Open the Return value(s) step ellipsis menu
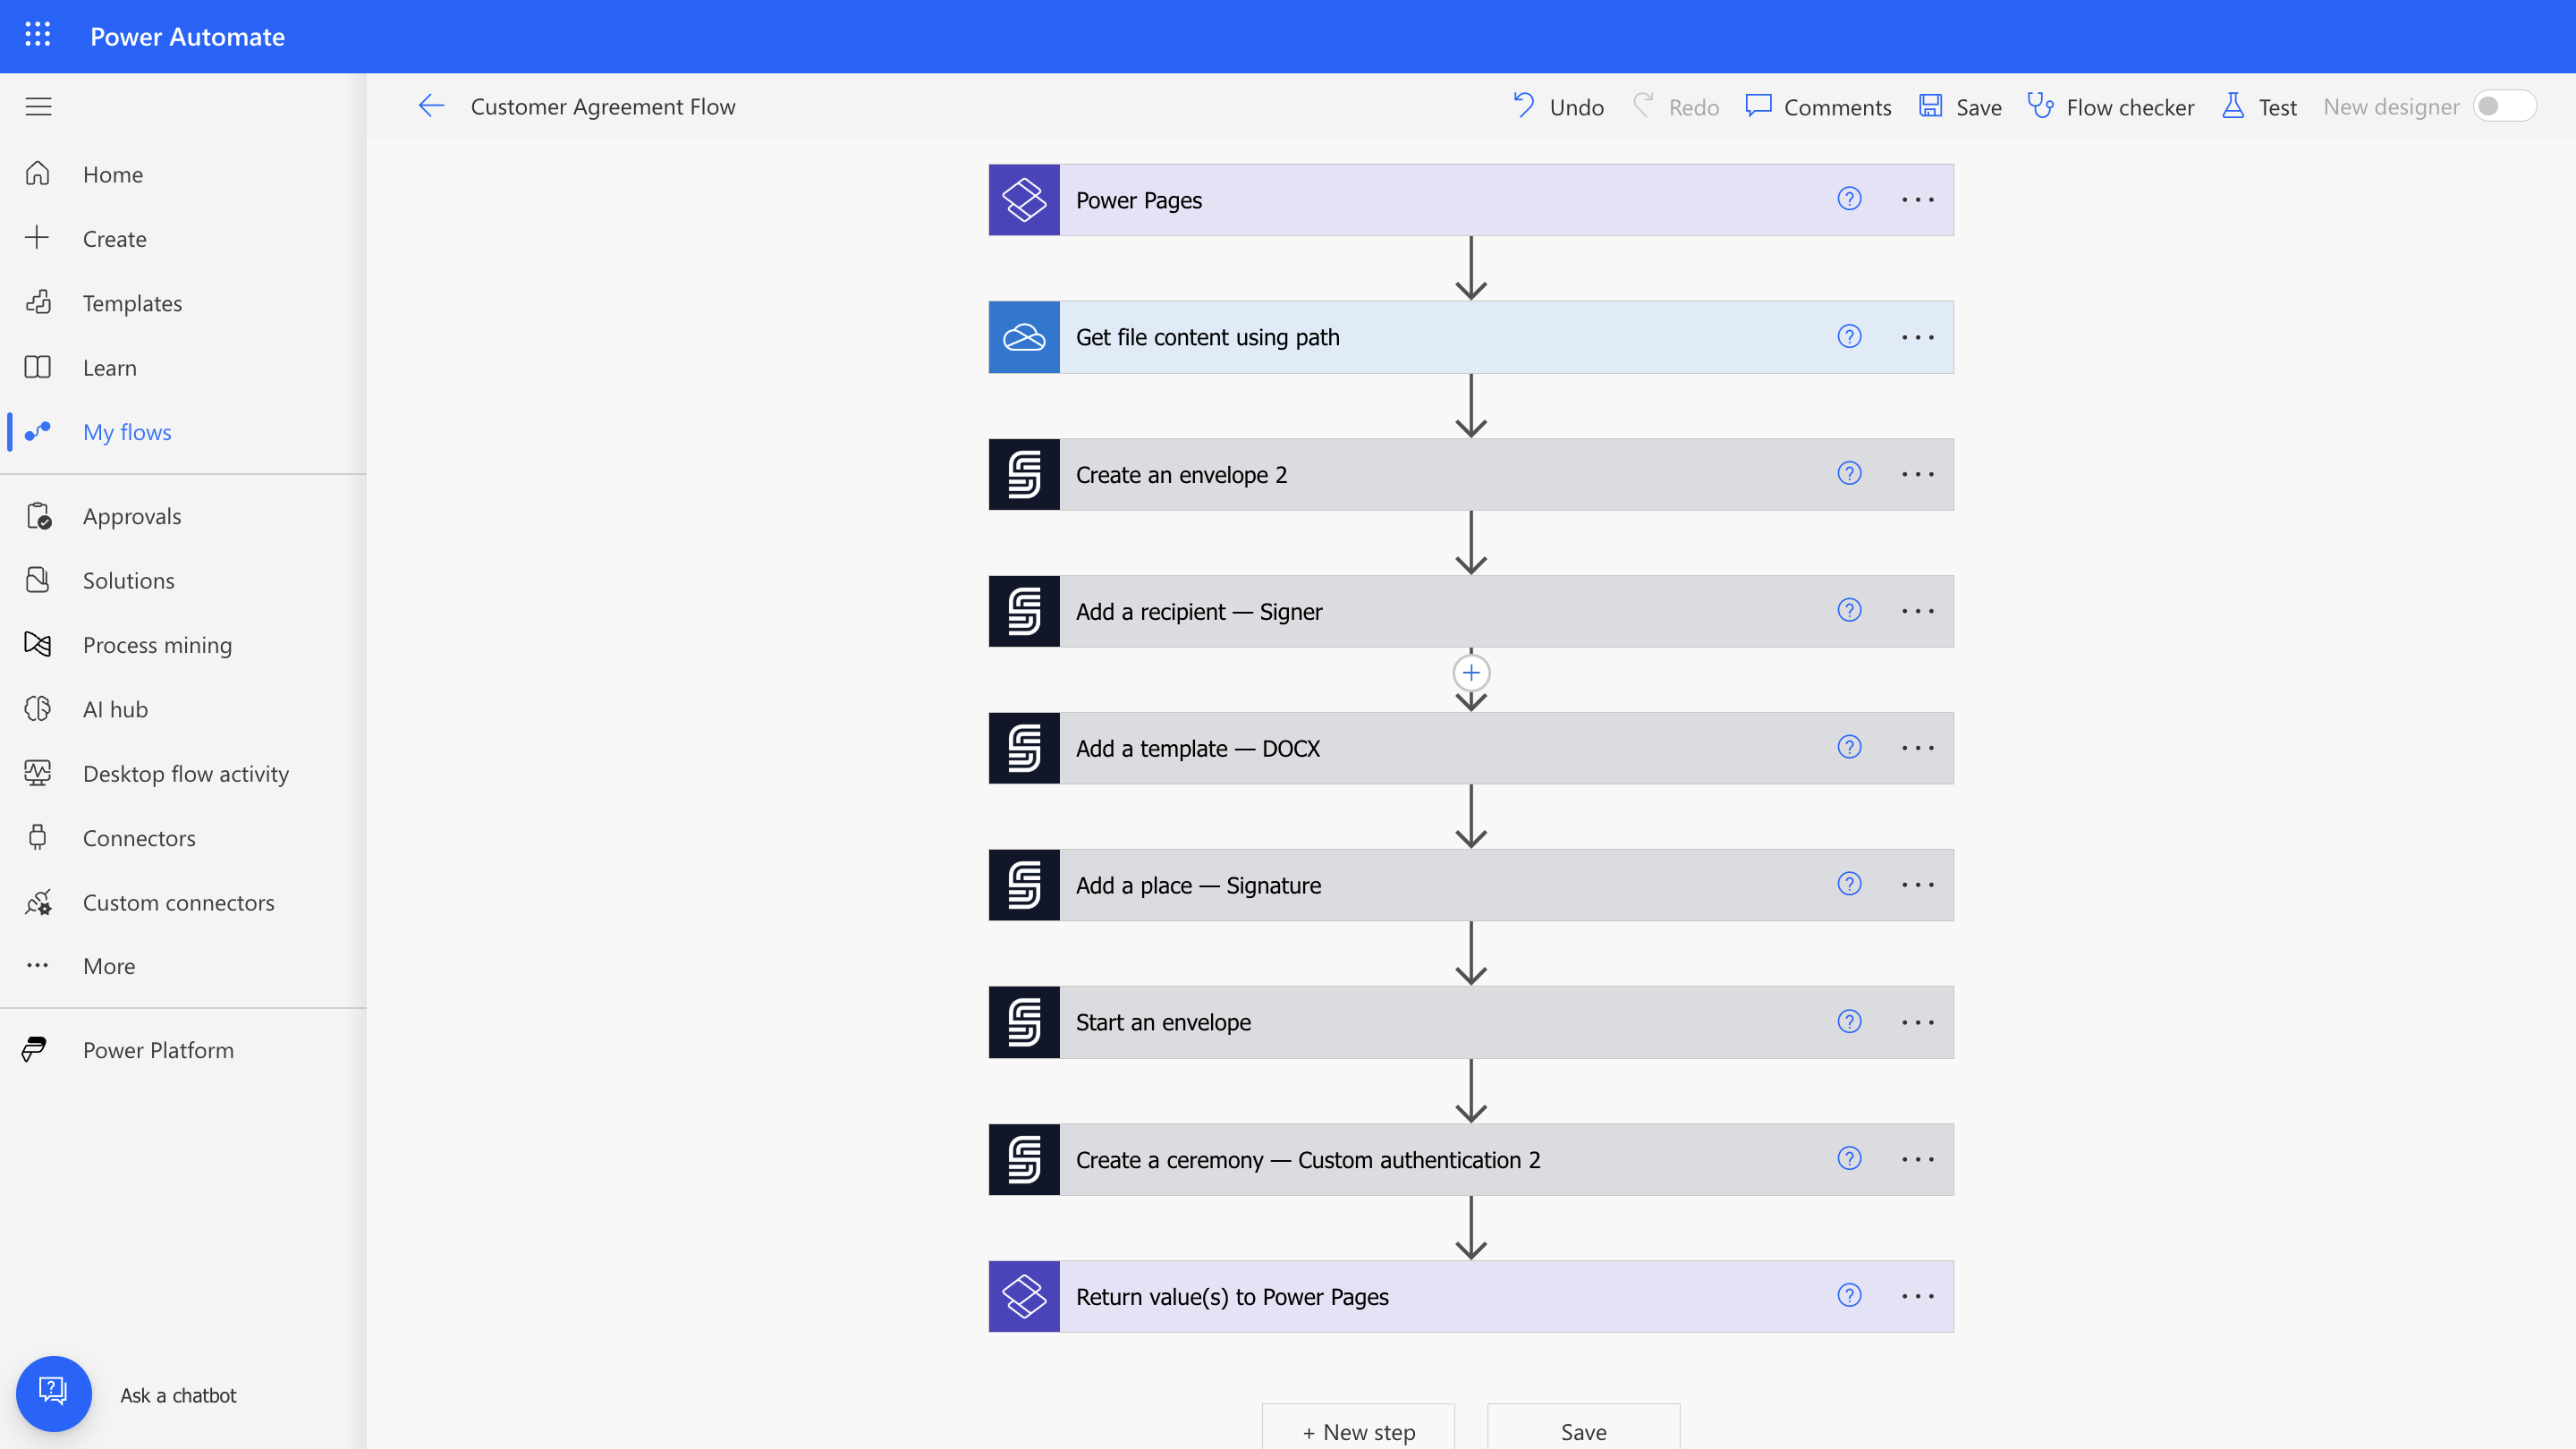The image size is (2576, 1449). click(1917, 1296)
